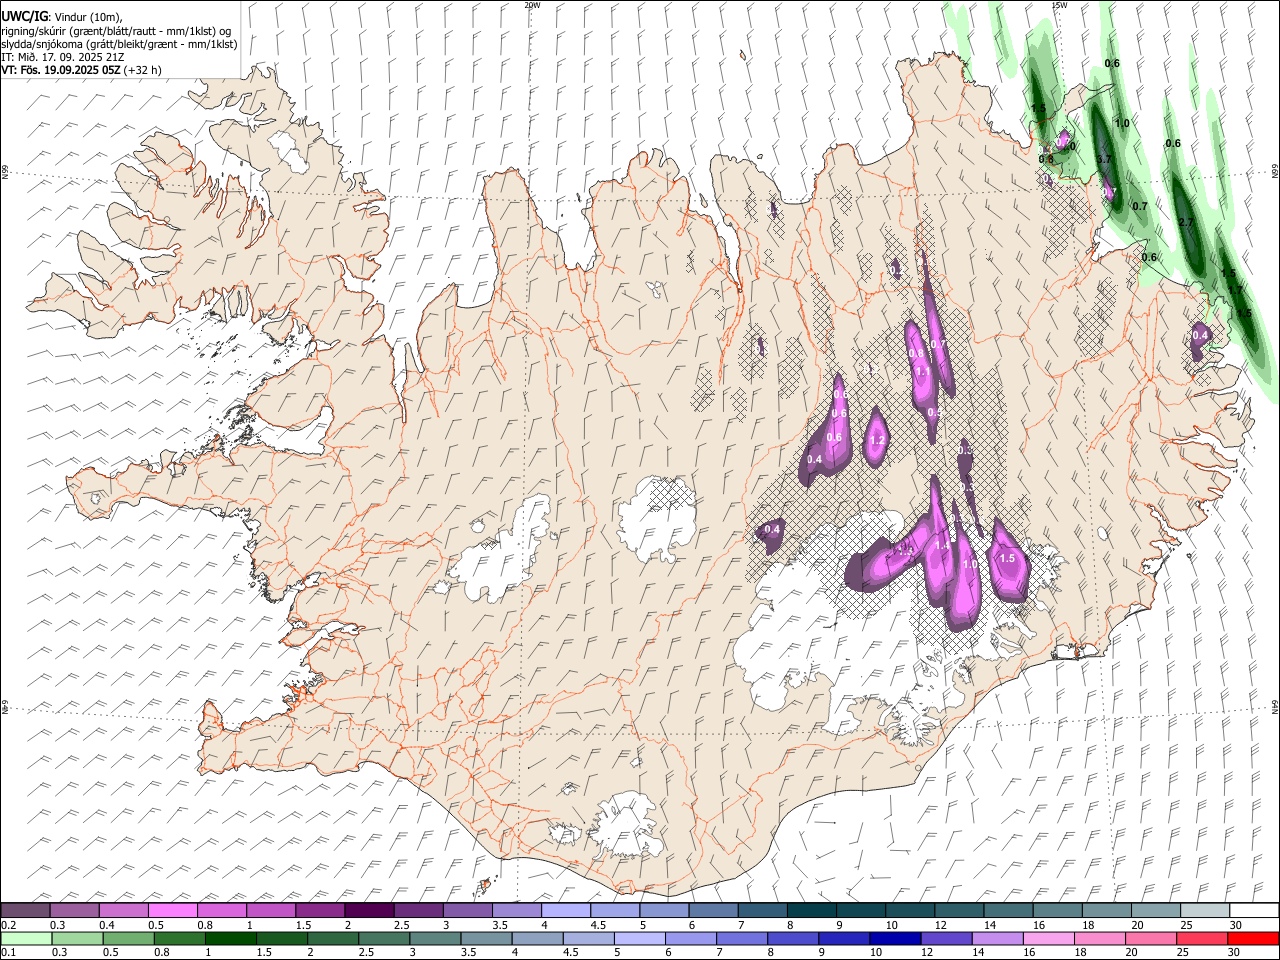
Task: Click the top legend swatch between 0.2 and 0.3
Action: click(x=26, y=911)
